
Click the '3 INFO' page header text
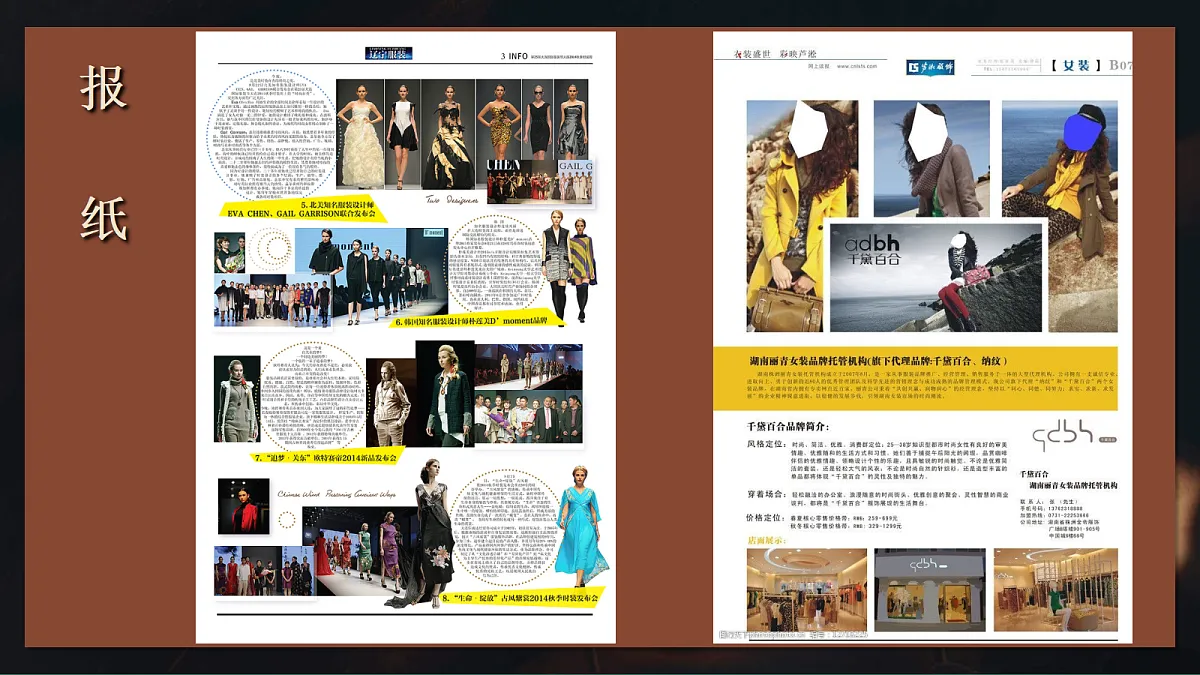pyautogui.click(x=515, y=56)
